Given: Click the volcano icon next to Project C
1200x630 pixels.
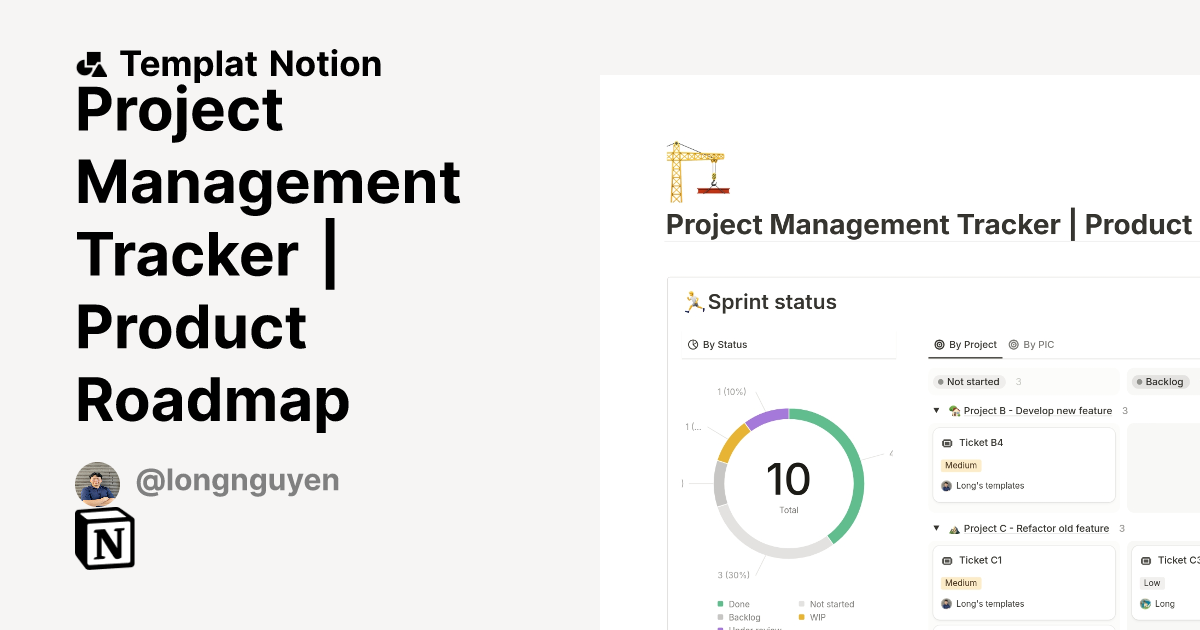Looking at the screenshot, I should click(x=955, y=528).
